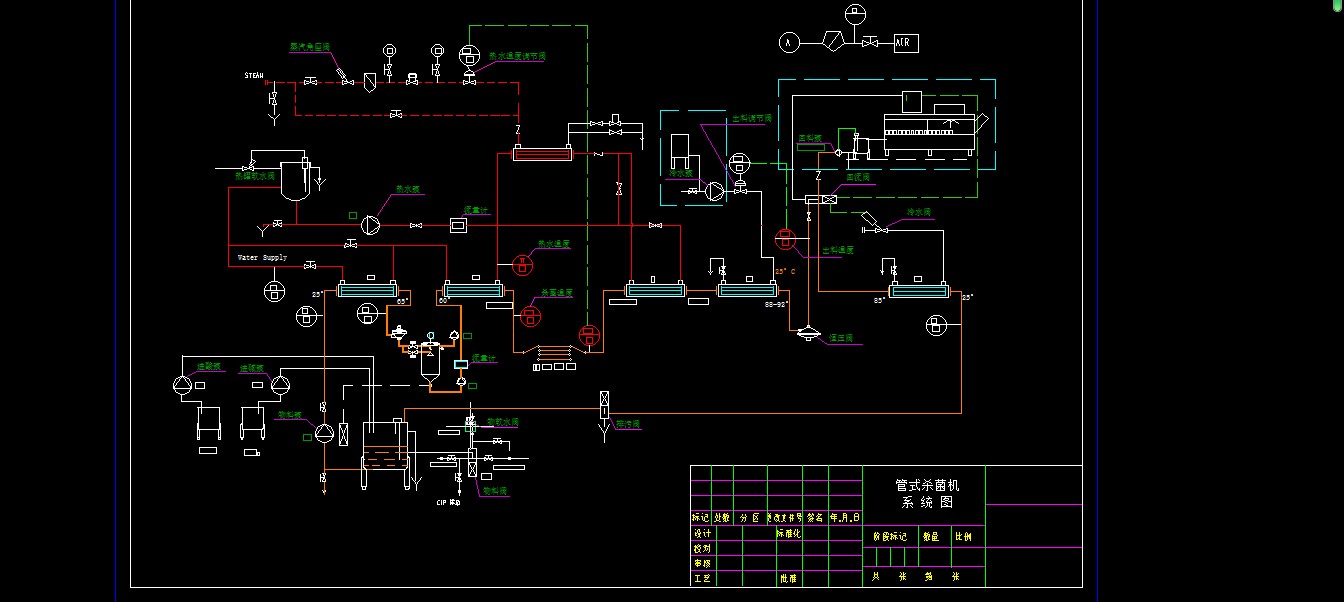Click the 冷水阀 label

point(919,213)
